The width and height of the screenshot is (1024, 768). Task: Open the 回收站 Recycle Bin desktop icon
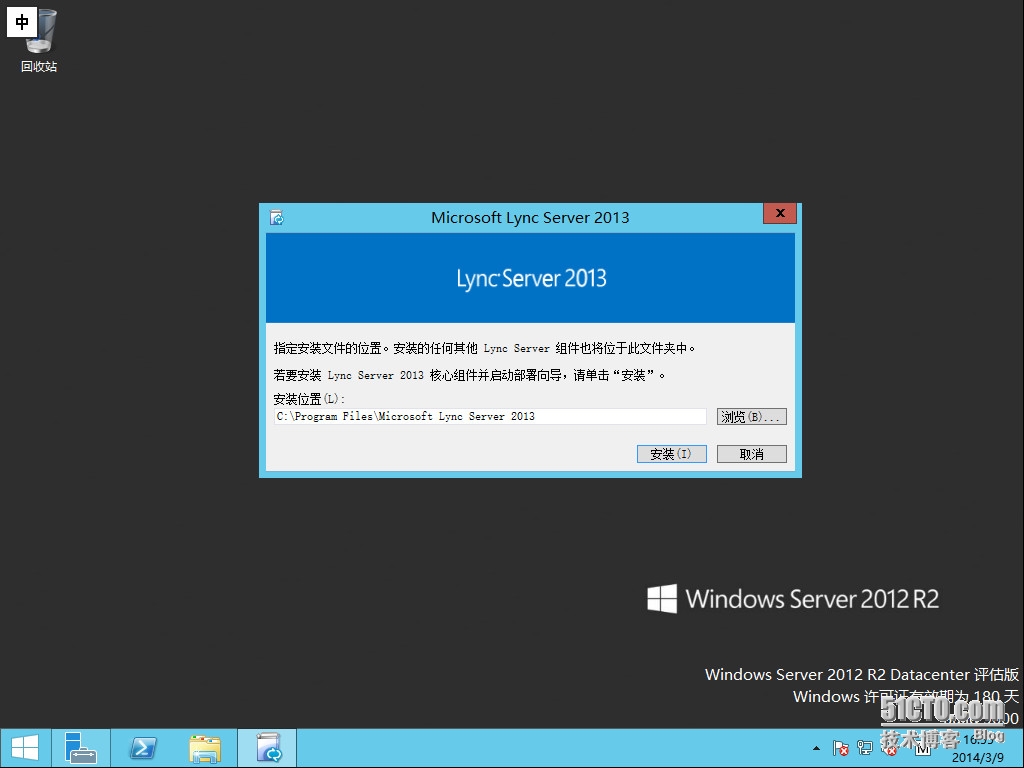click(x=39, y=40)
